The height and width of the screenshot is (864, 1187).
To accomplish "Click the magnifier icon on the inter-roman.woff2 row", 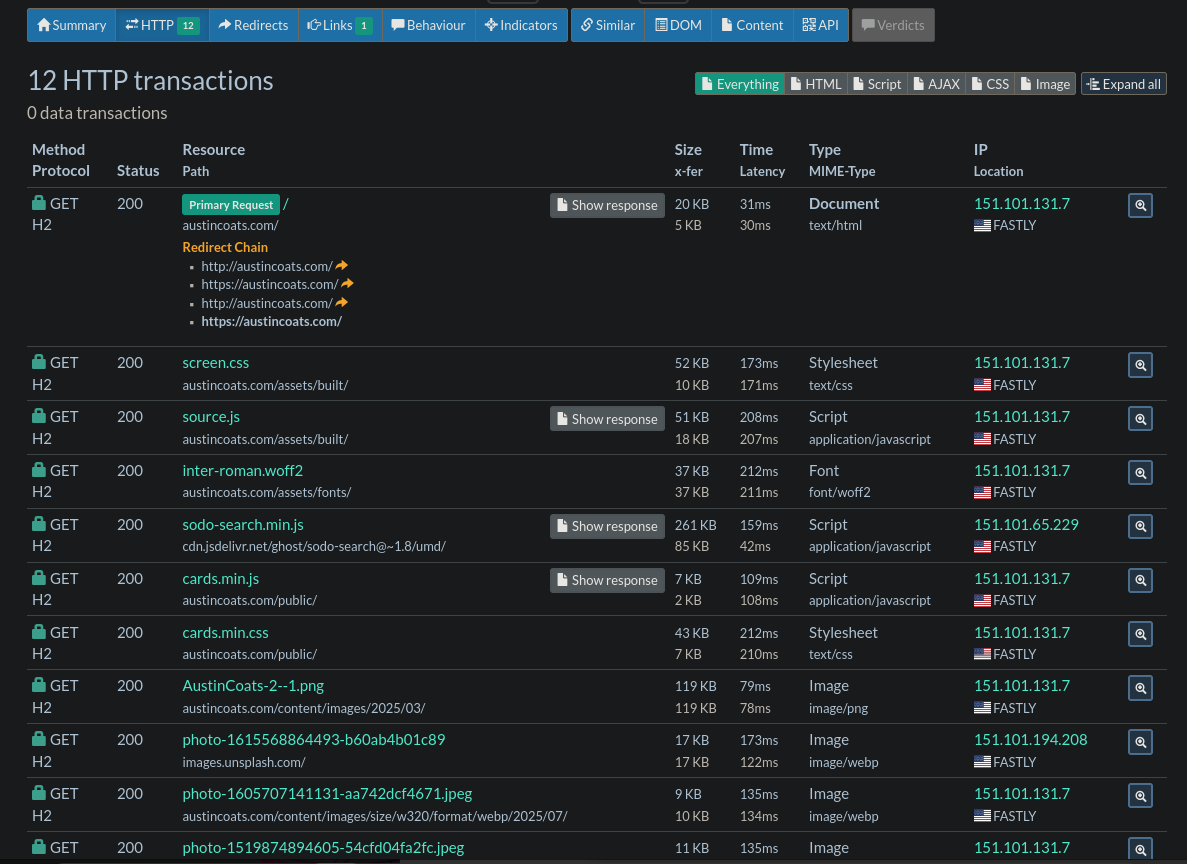I will (x=1140, y=472).
